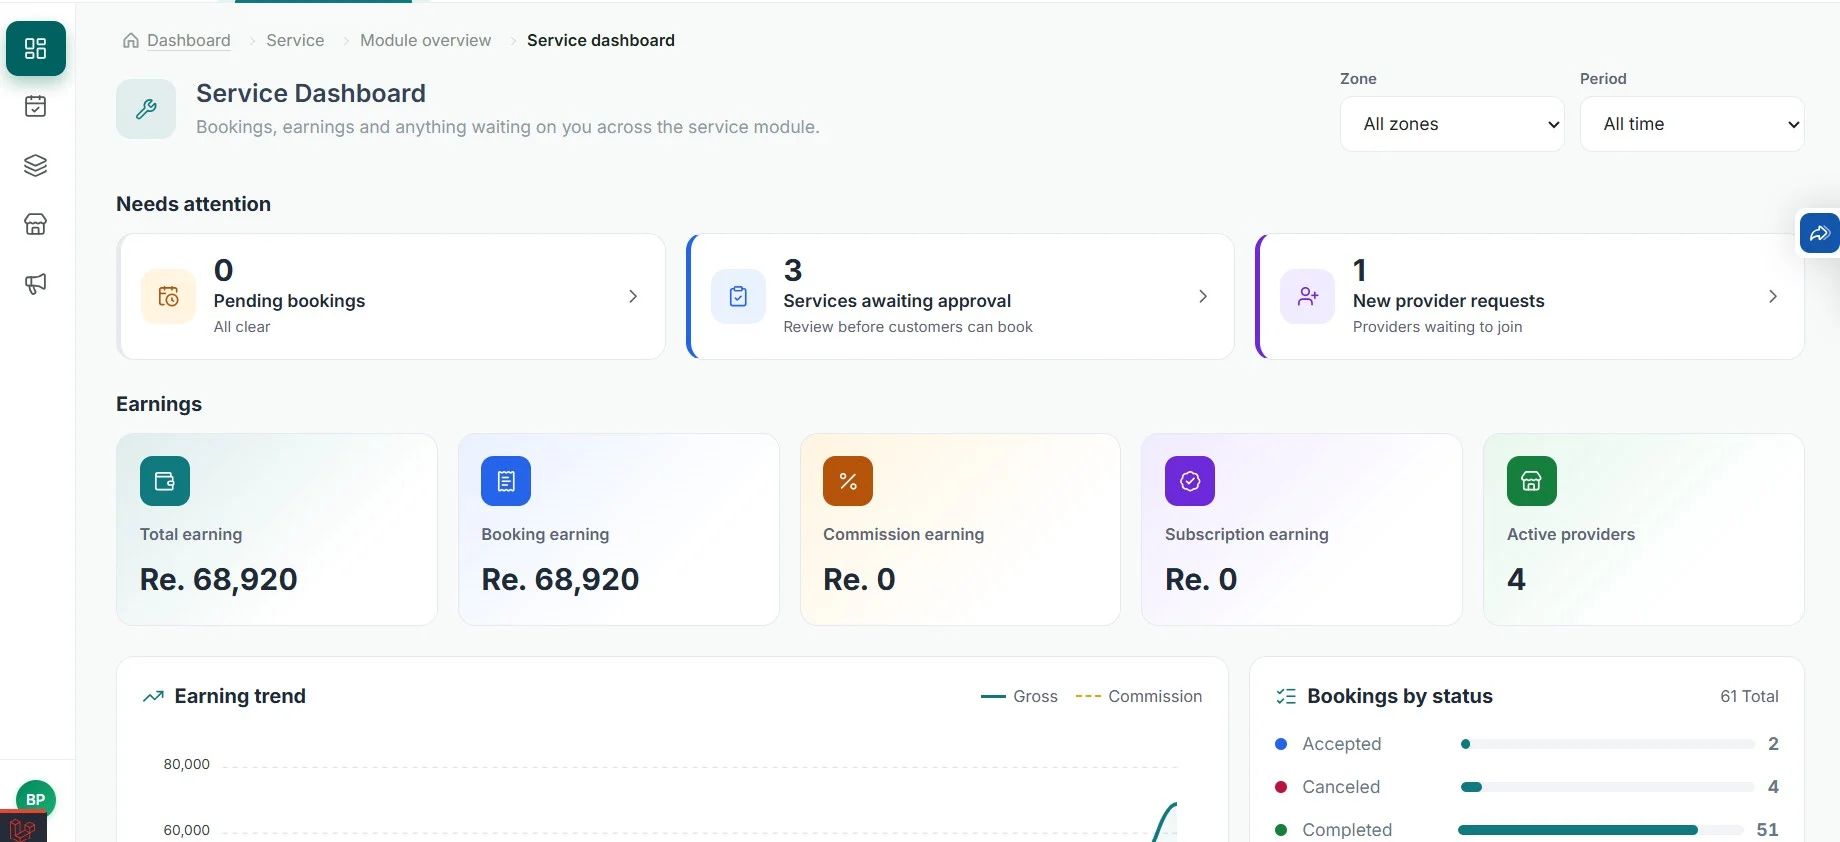Click the BP user avatar
This screenshot has width=1840, height=842.
36,799
